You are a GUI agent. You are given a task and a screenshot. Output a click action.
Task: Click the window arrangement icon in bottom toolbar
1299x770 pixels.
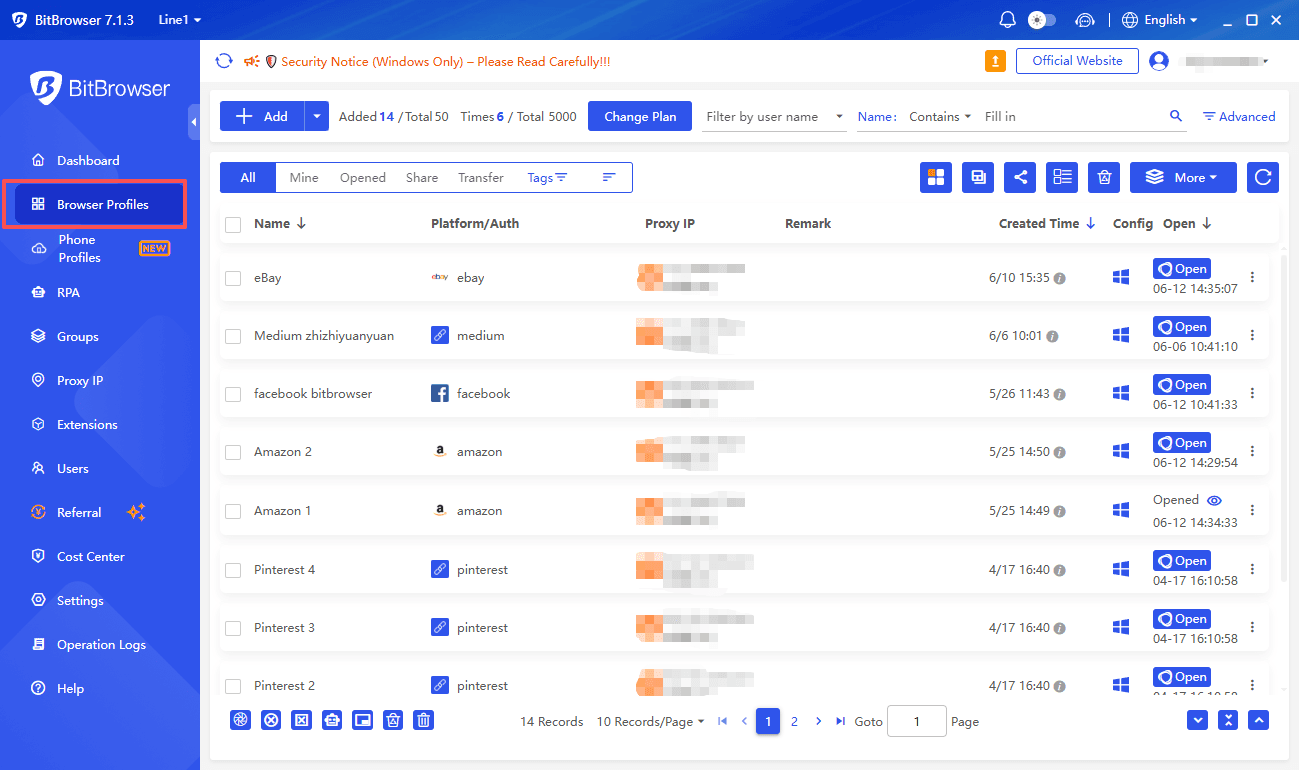[x=362, y=720]
